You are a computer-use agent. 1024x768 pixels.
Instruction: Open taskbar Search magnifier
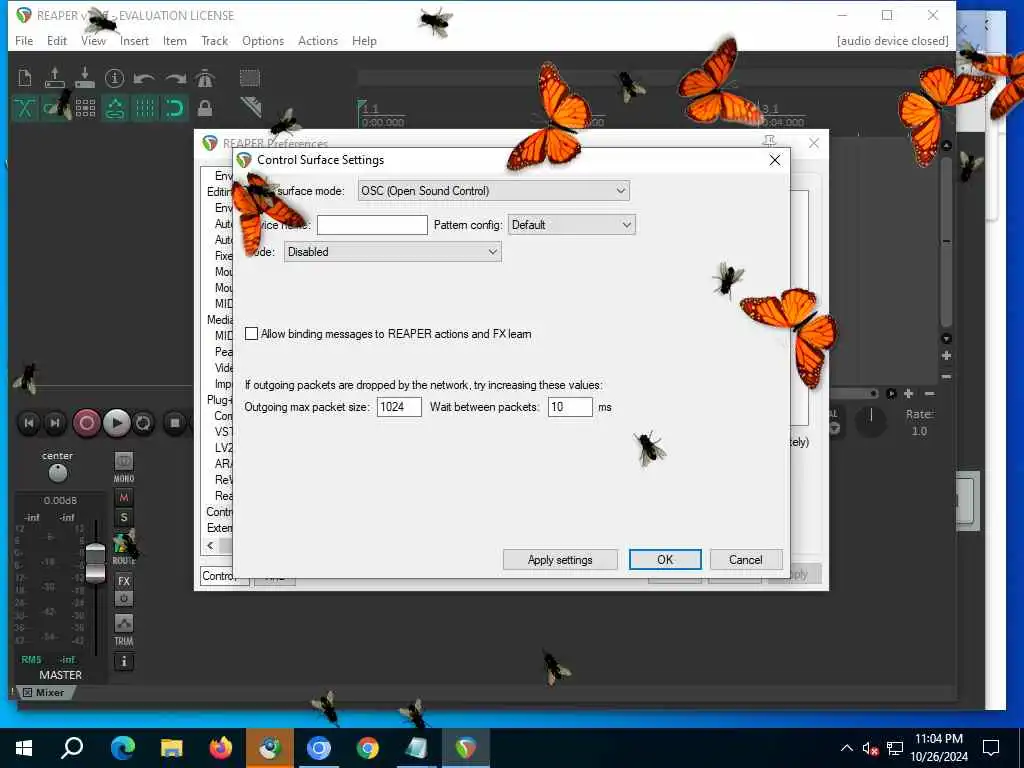[x=72, y=748]
